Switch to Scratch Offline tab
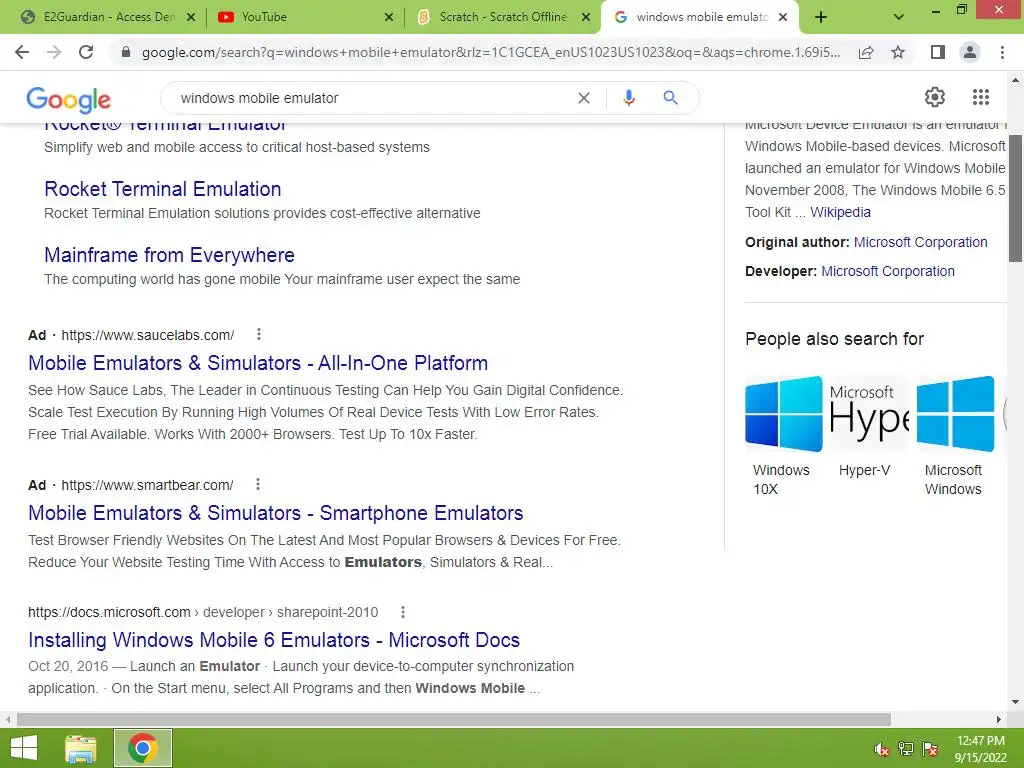 point(503,17)
